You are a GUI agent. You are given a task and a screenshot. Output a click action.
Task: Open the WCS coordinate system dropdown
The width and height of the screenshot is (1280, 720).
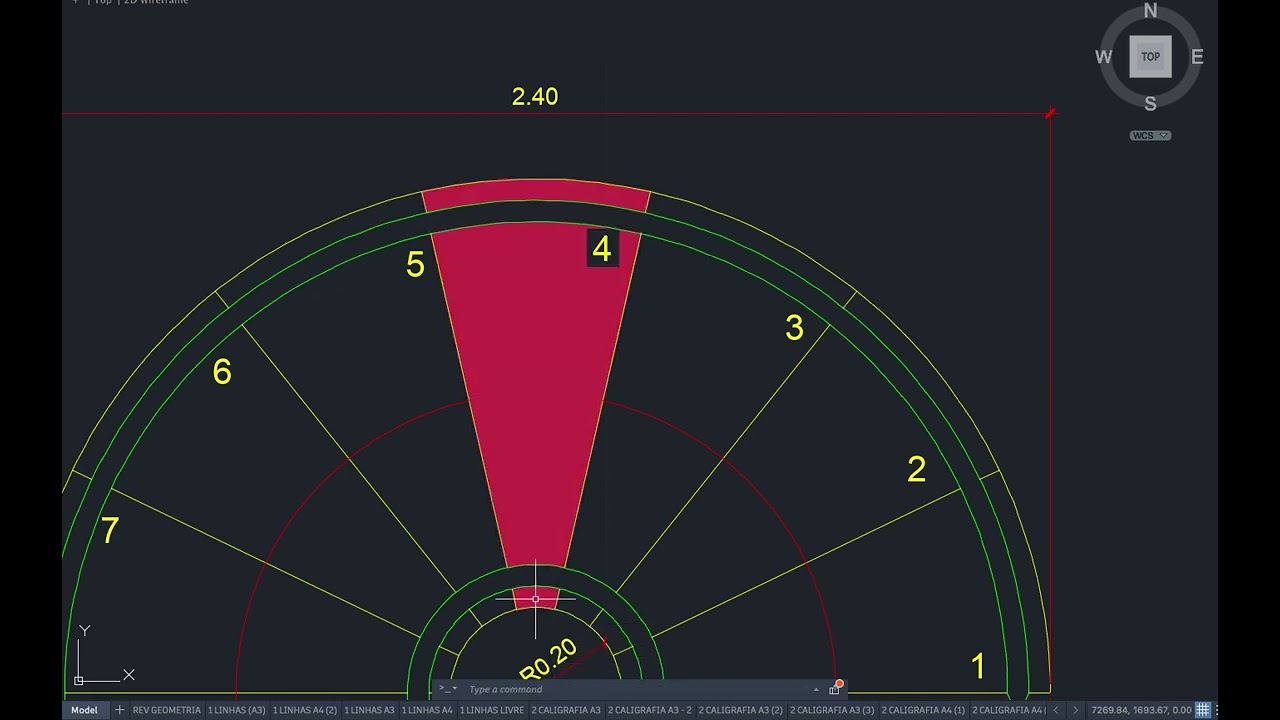[x=1150, y=135]
